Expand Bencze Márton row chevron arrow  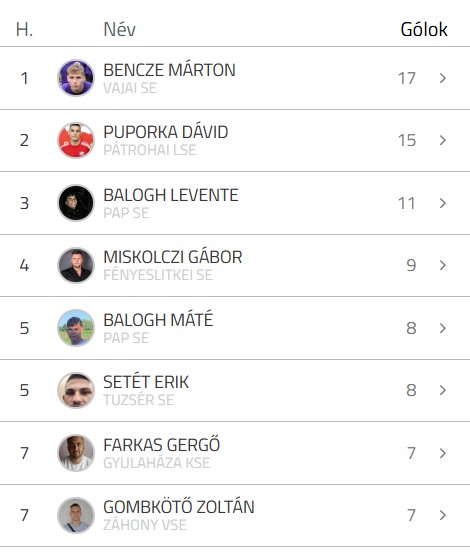[442, 78]
